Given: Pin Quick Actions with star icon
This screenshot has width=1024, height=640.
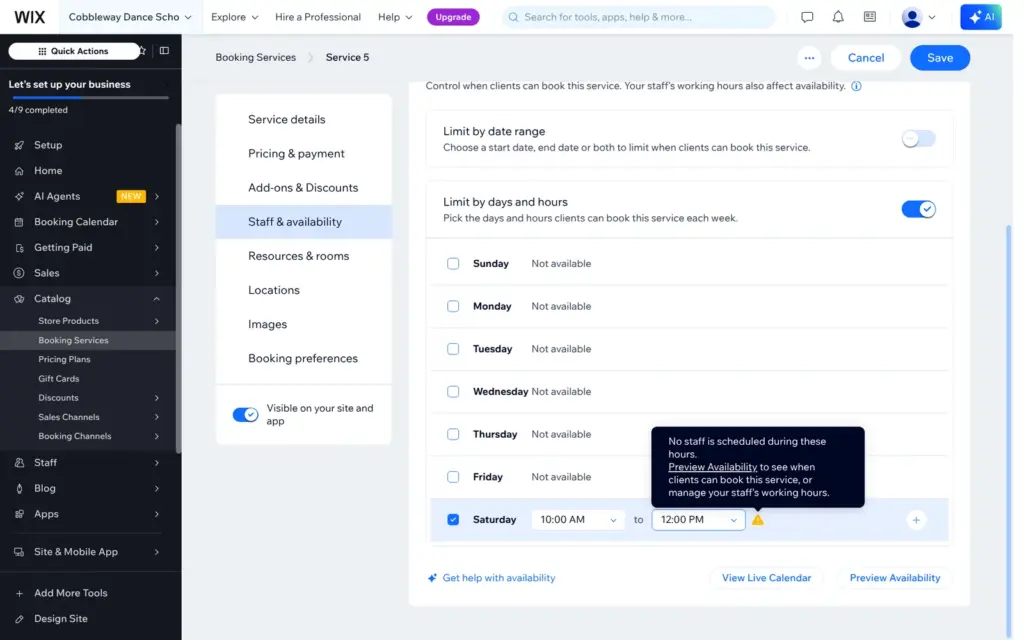Looking at the screenshot, I should coord(142,51).
